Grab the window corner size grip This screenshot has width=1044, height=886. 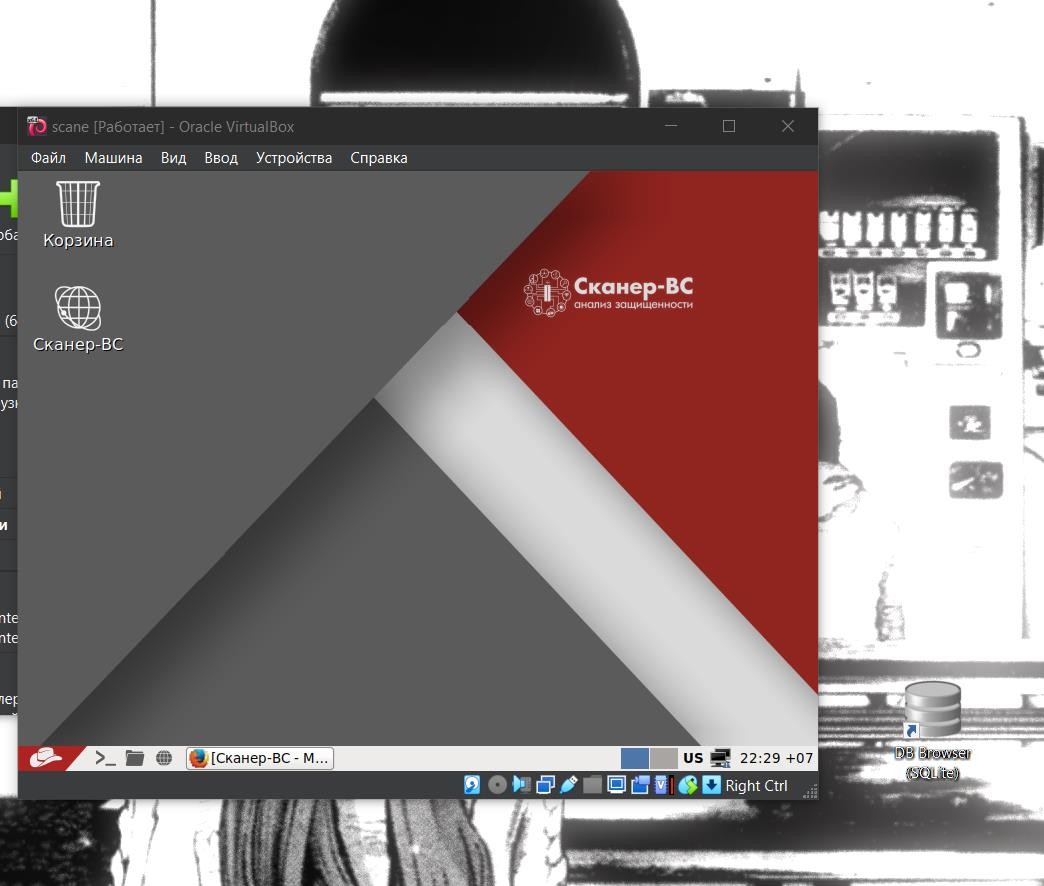click(x=810, y=791)
